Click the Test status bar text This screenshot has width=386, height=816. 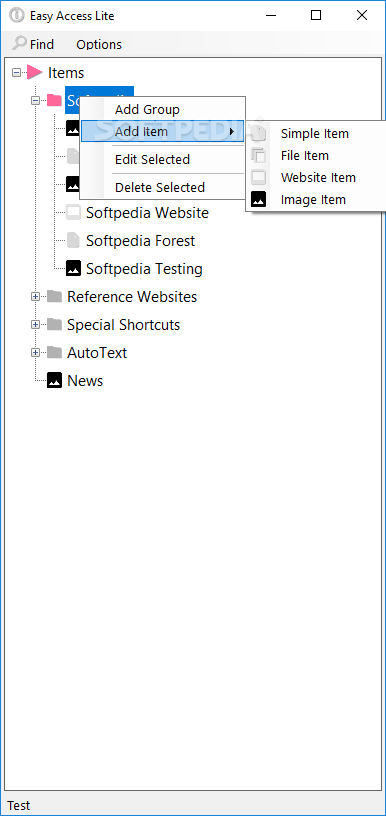tap(19, 806)
